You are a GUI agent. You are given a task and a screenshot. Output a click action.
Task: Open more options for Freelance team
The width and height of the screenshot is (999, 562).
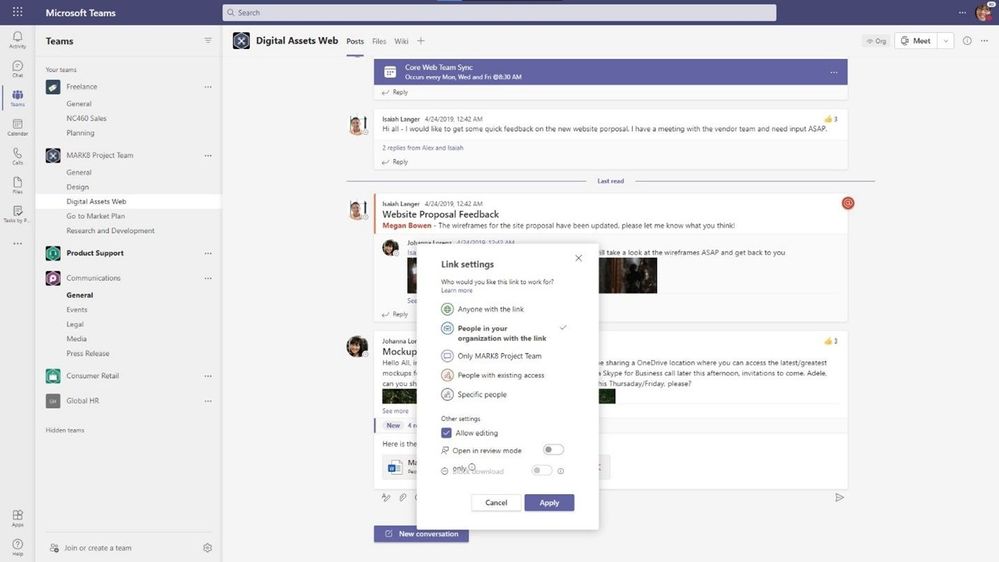208,87
